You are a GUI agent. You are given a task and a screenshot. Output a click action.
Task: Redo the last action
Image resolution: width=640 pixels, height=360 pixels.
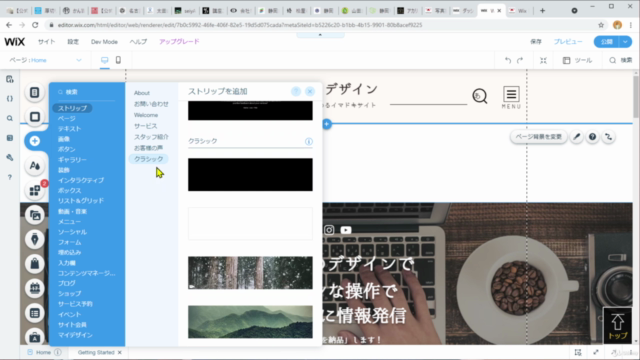pyautogui.click(x=520, y=60)
